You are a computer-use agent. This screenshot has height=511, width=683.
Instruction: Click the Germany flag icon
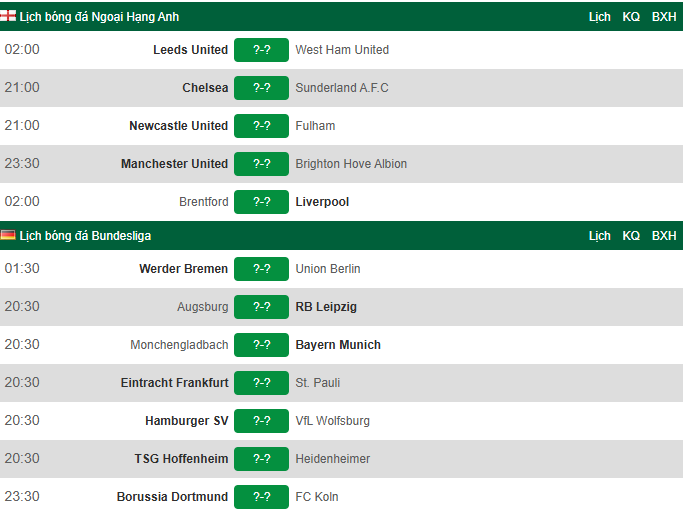pyautogui.click(x=8, y=236)
